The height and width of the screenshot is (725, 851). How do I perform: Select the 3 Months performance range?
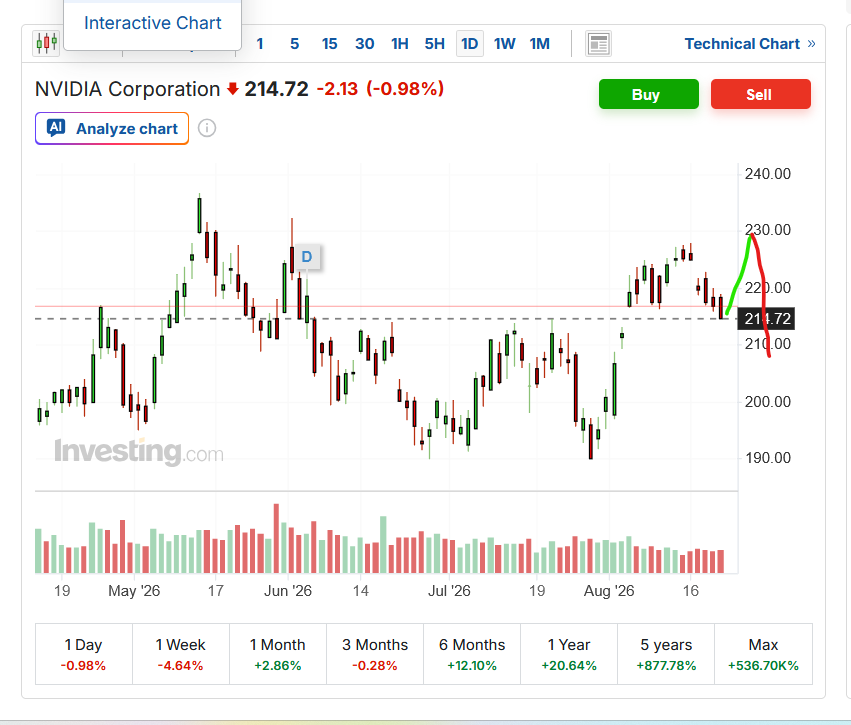coord(374,654)
